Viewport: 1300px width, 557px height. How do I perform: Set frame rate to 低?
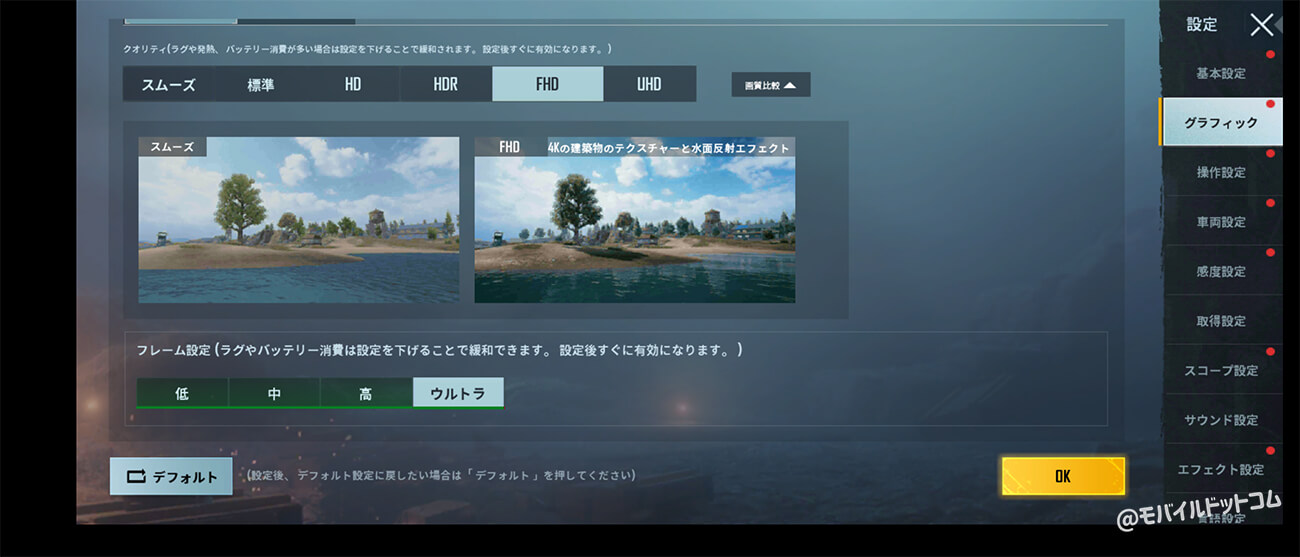182,393
